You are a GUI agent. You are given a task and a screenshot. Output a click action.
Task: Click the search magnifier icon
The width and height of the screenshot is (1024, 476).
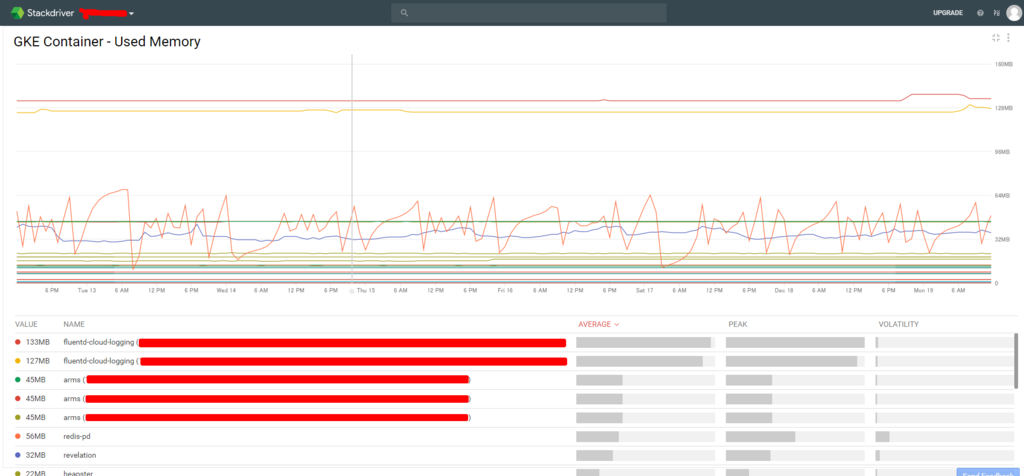pyautogui.click(x=404, y=12)
